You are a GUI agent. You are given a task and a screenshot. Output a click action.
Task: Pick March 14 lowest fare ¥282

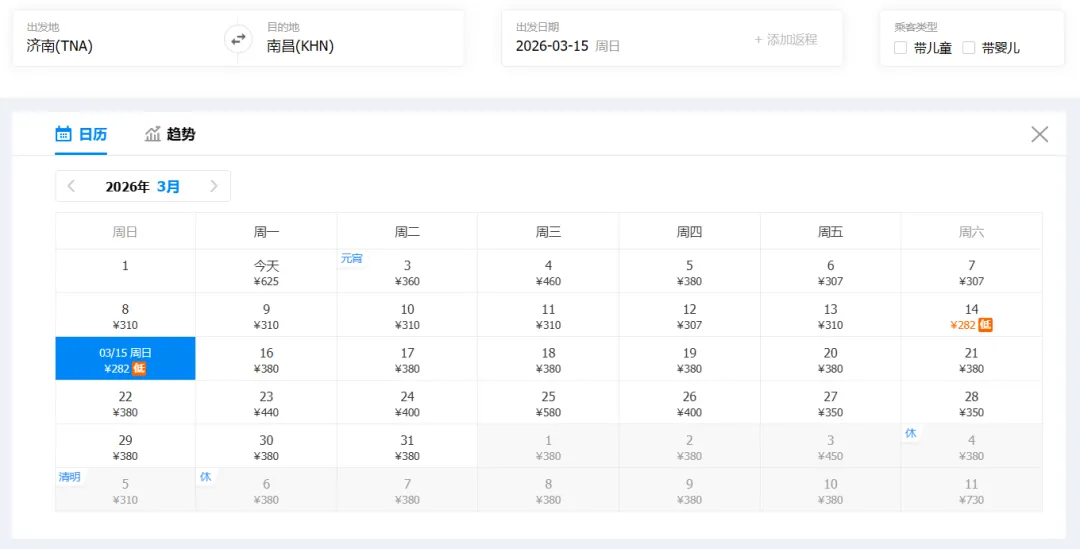pyautogui.click(x=971, y=315)
